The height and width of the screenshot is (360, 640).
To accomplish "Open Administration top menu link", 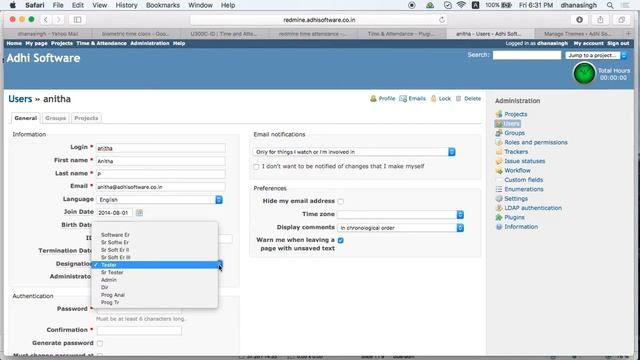I will click(150, 43).
